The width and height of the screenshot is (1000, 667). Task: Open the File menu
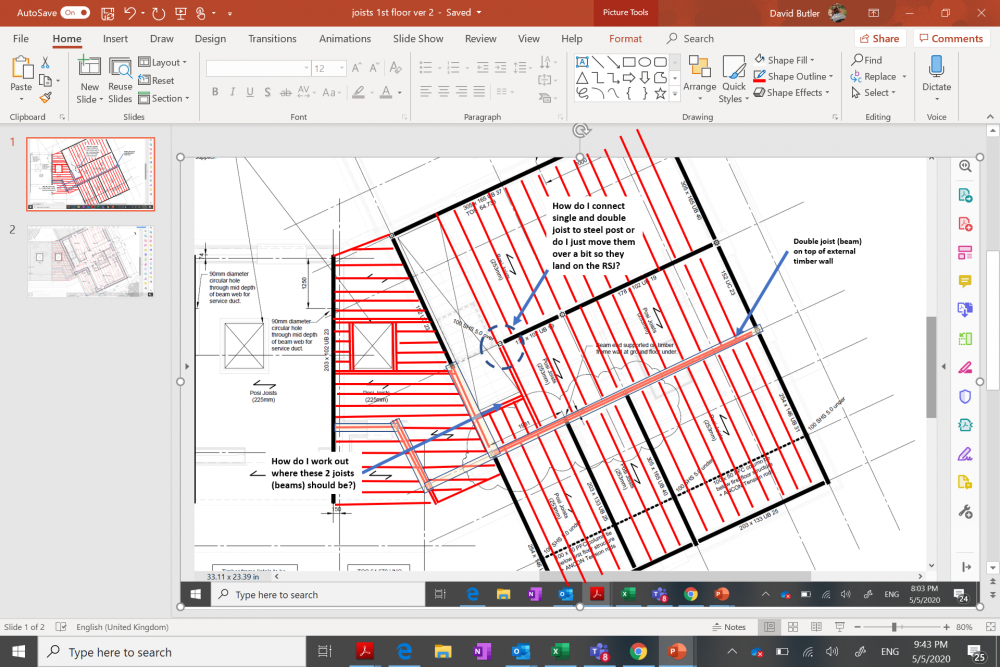[x=20, y=38]
